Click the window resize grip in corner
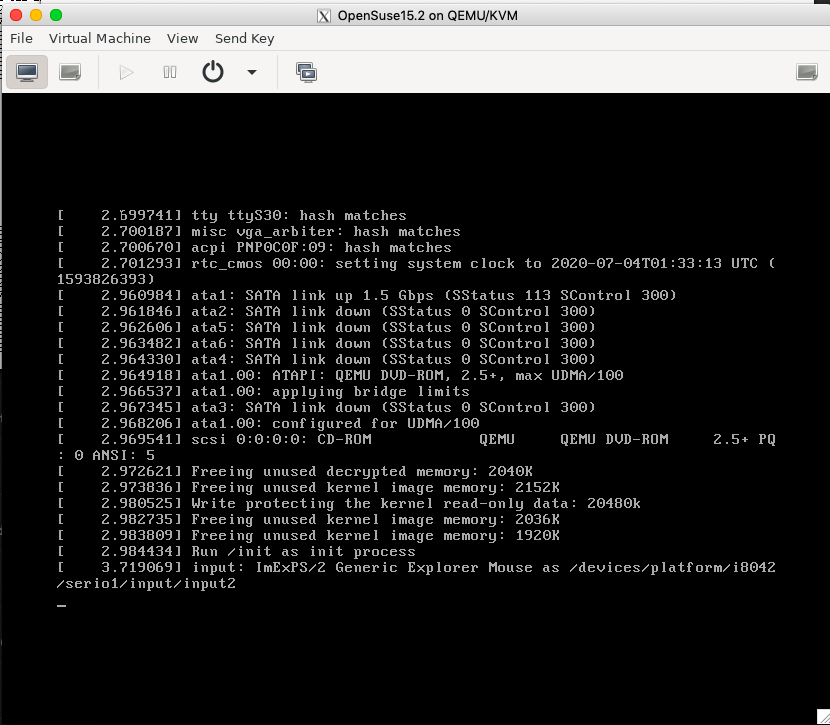 pyautogui.click(x=823, y=718)
